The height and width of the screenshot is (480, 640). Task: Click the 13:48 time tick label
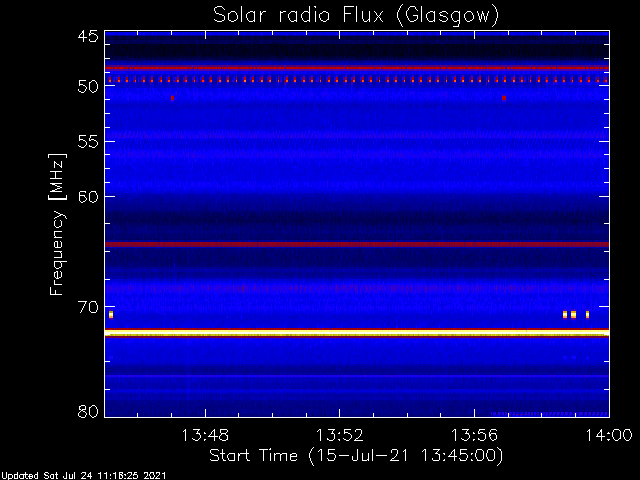[x=205, y=435]
